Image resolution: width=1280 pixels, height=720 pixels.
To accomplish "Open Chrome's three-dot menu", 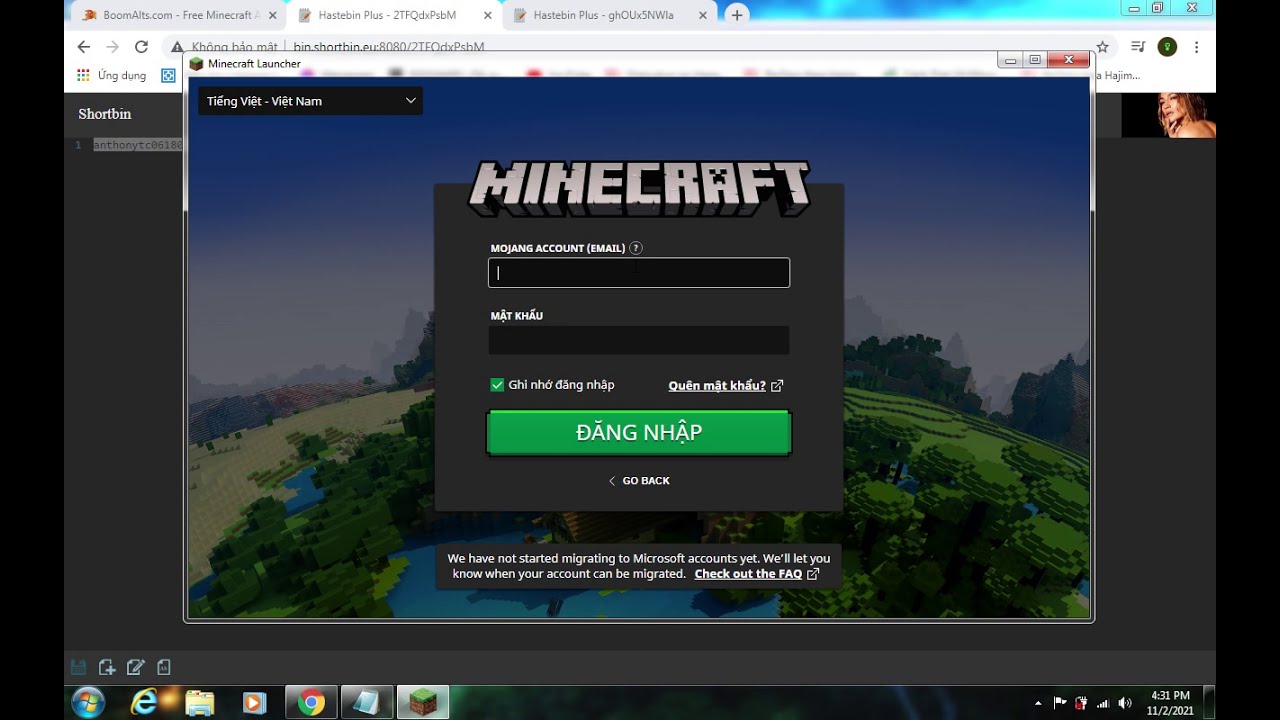I will pos(1196,47).
